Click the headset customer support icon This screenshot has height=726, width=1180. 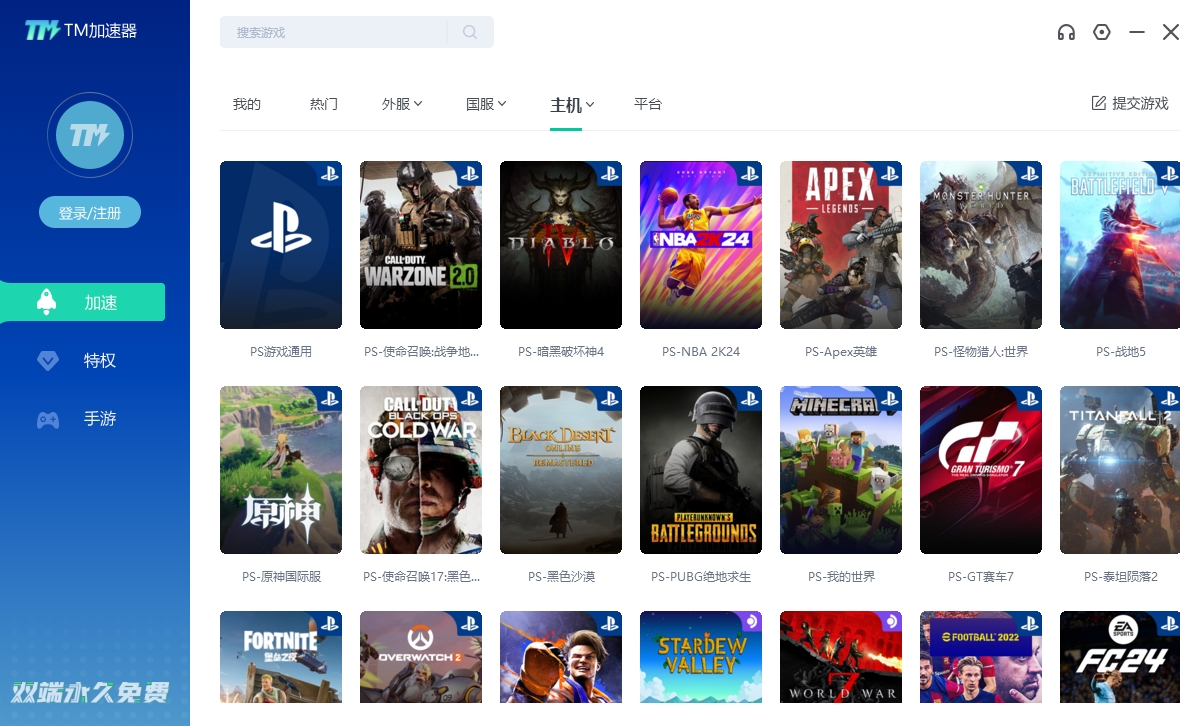(x=1066, y=32)
